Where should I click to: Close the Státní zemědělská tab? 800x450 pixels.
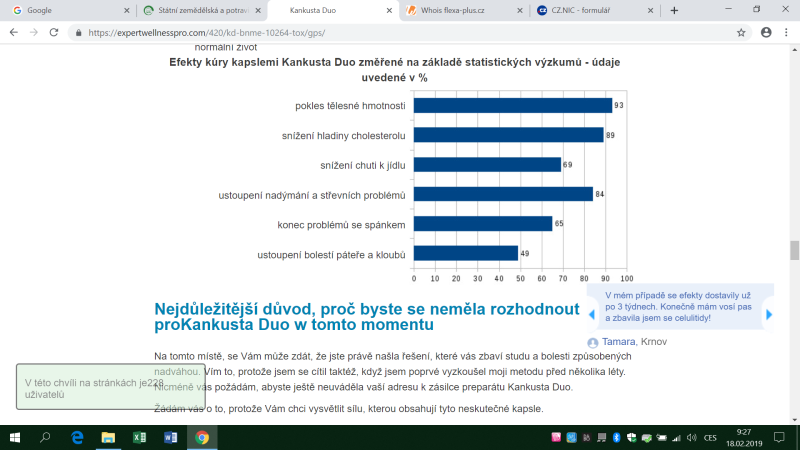pos(258,10)
